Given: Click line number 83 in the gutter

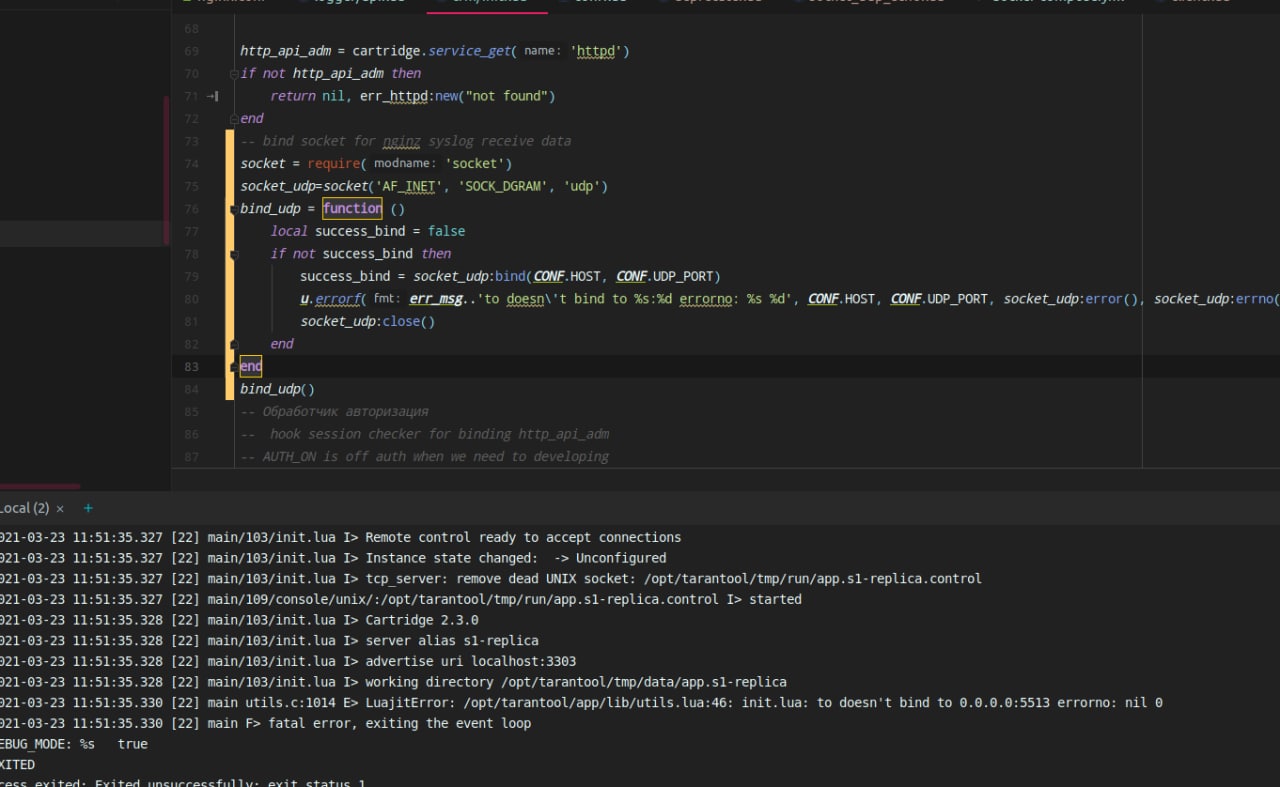Looking at the screenshot, I should pos(192,366).
